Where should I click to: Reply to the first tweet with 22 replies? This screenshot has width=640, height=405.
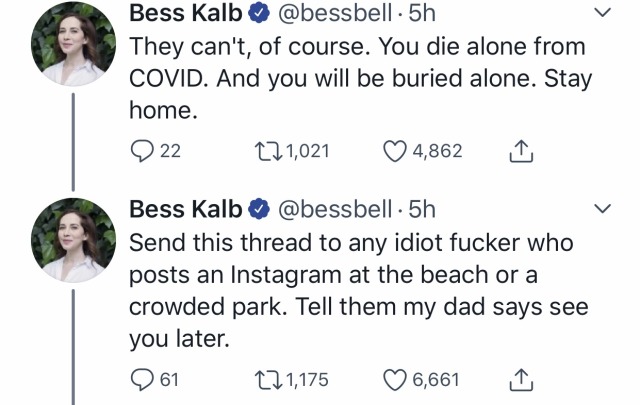[142, 151]
